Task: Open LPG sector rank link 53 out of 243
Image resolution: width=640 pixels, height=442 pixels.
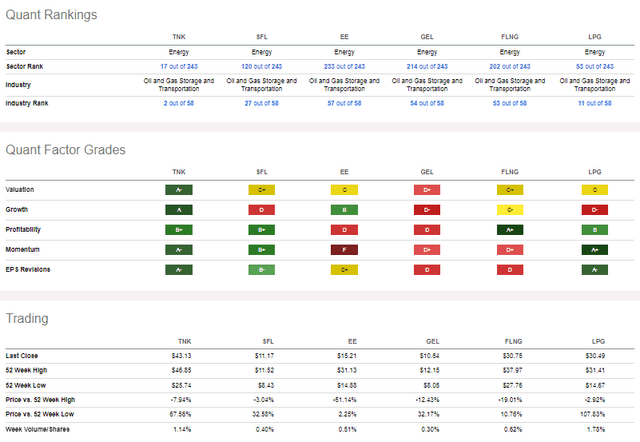Action: 595,67
